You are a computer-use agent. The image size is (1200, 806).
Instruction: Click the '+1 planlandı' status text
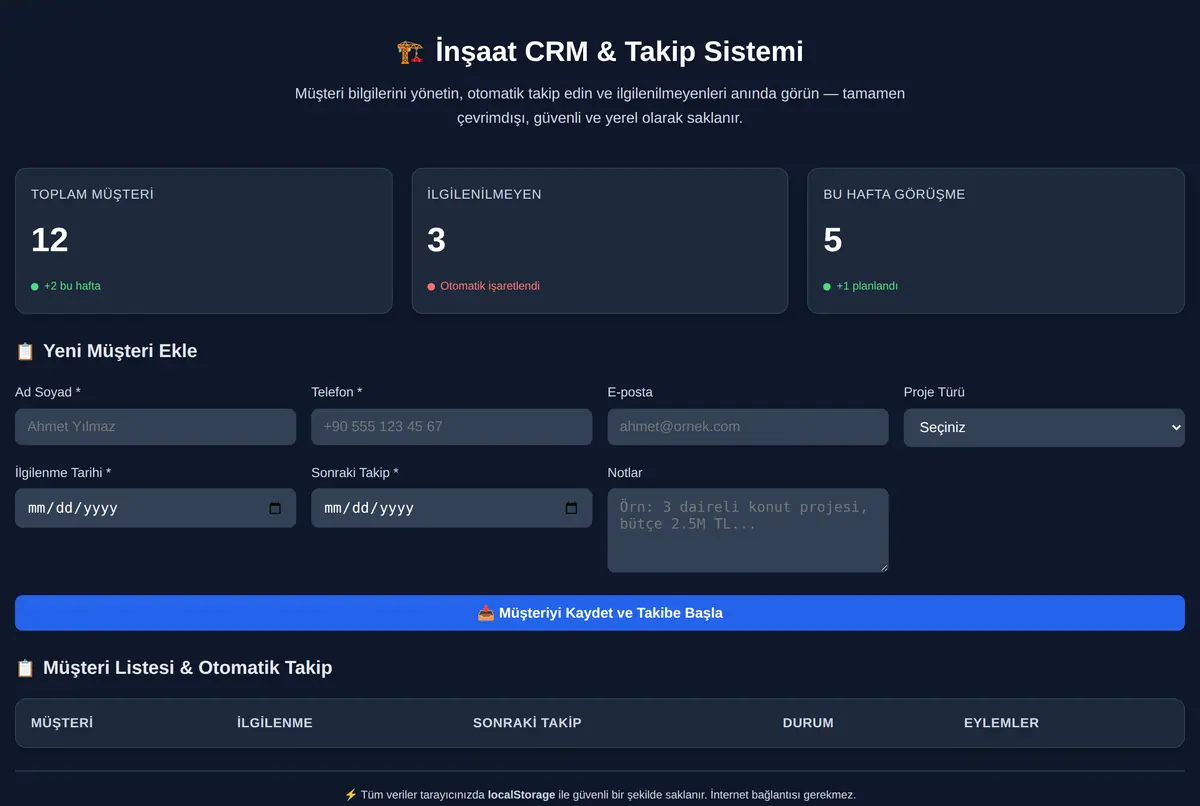point(867,286)
